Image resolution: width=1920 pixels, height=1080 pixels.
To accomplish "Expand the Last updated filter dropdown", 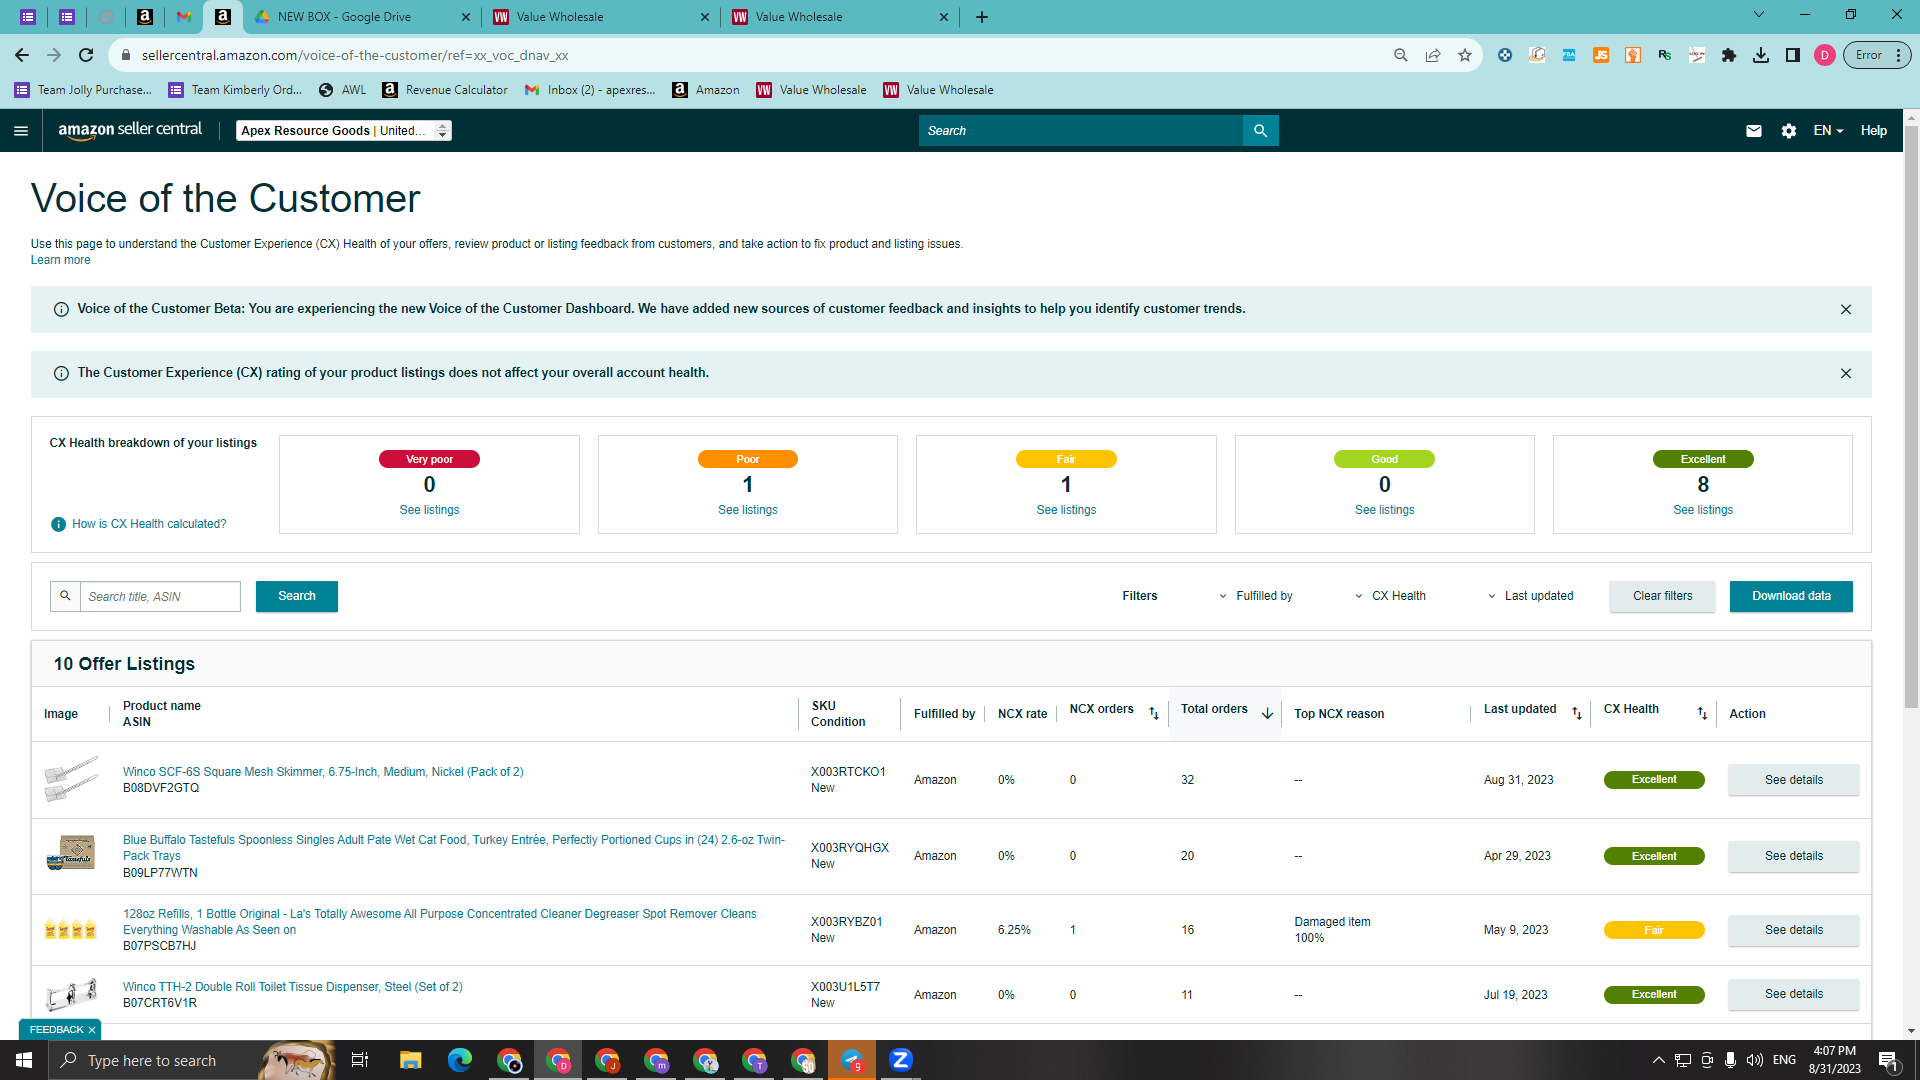I will pyautogui.click(x=1530, y=596).
